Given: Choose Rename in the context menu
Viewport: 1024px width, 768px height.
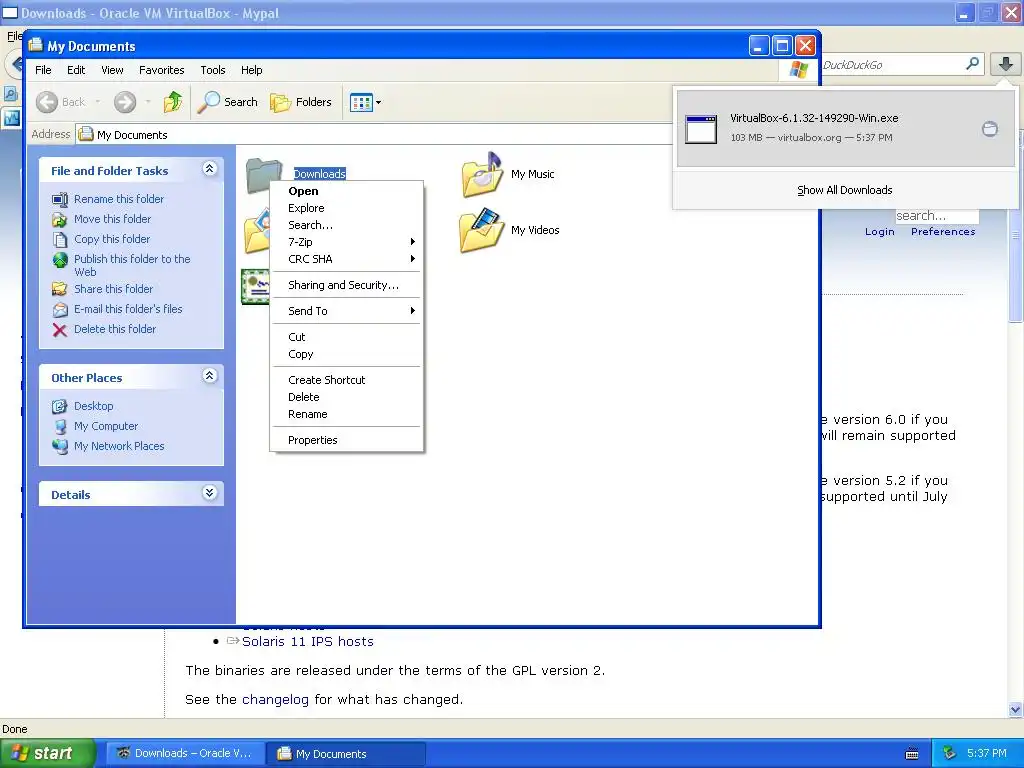Looking at the screenshot, I should coord(347,415).
